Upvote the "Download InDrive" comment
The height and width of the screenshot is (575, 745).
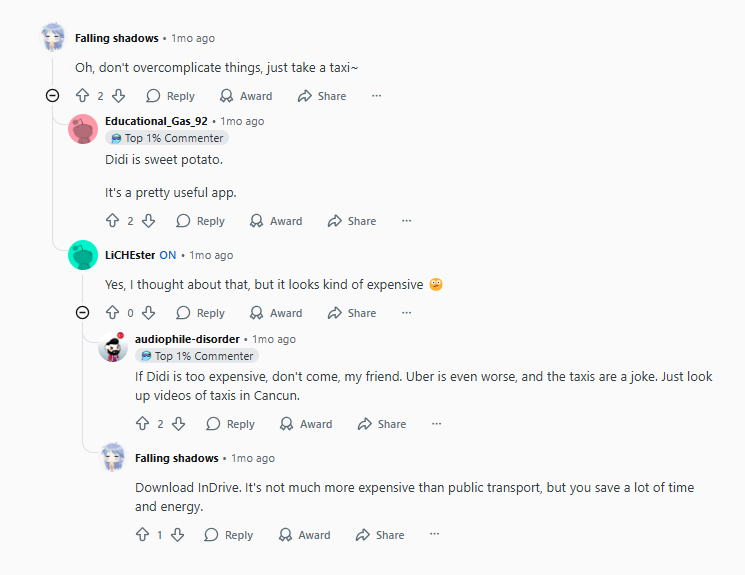click(143, 535)
